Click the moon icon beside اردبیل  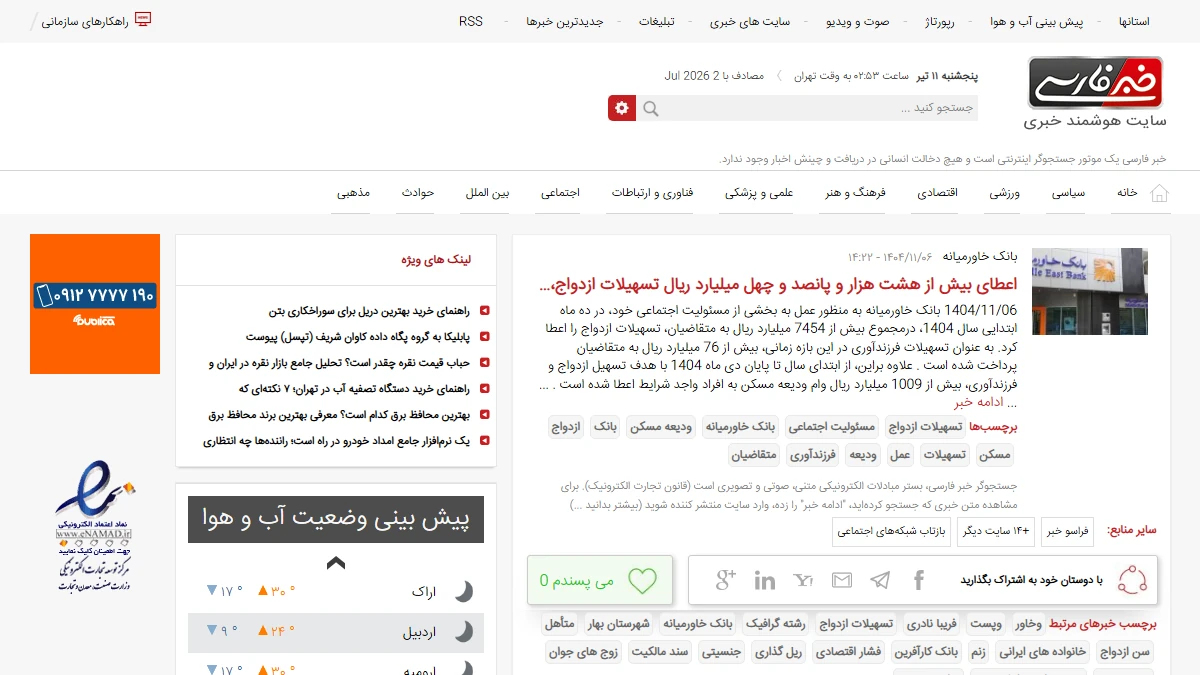tap(464, 631)
